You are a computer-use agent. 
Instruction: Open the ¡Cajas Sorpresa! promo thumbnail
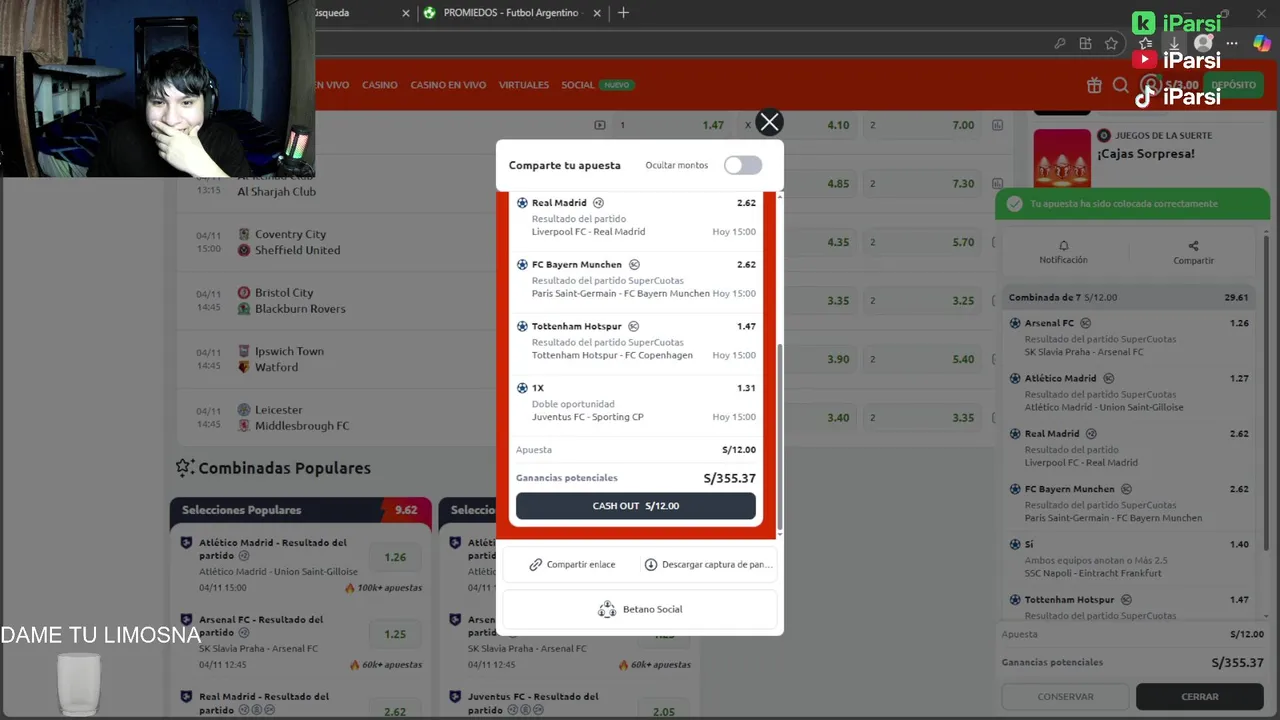pos(1062,158)
